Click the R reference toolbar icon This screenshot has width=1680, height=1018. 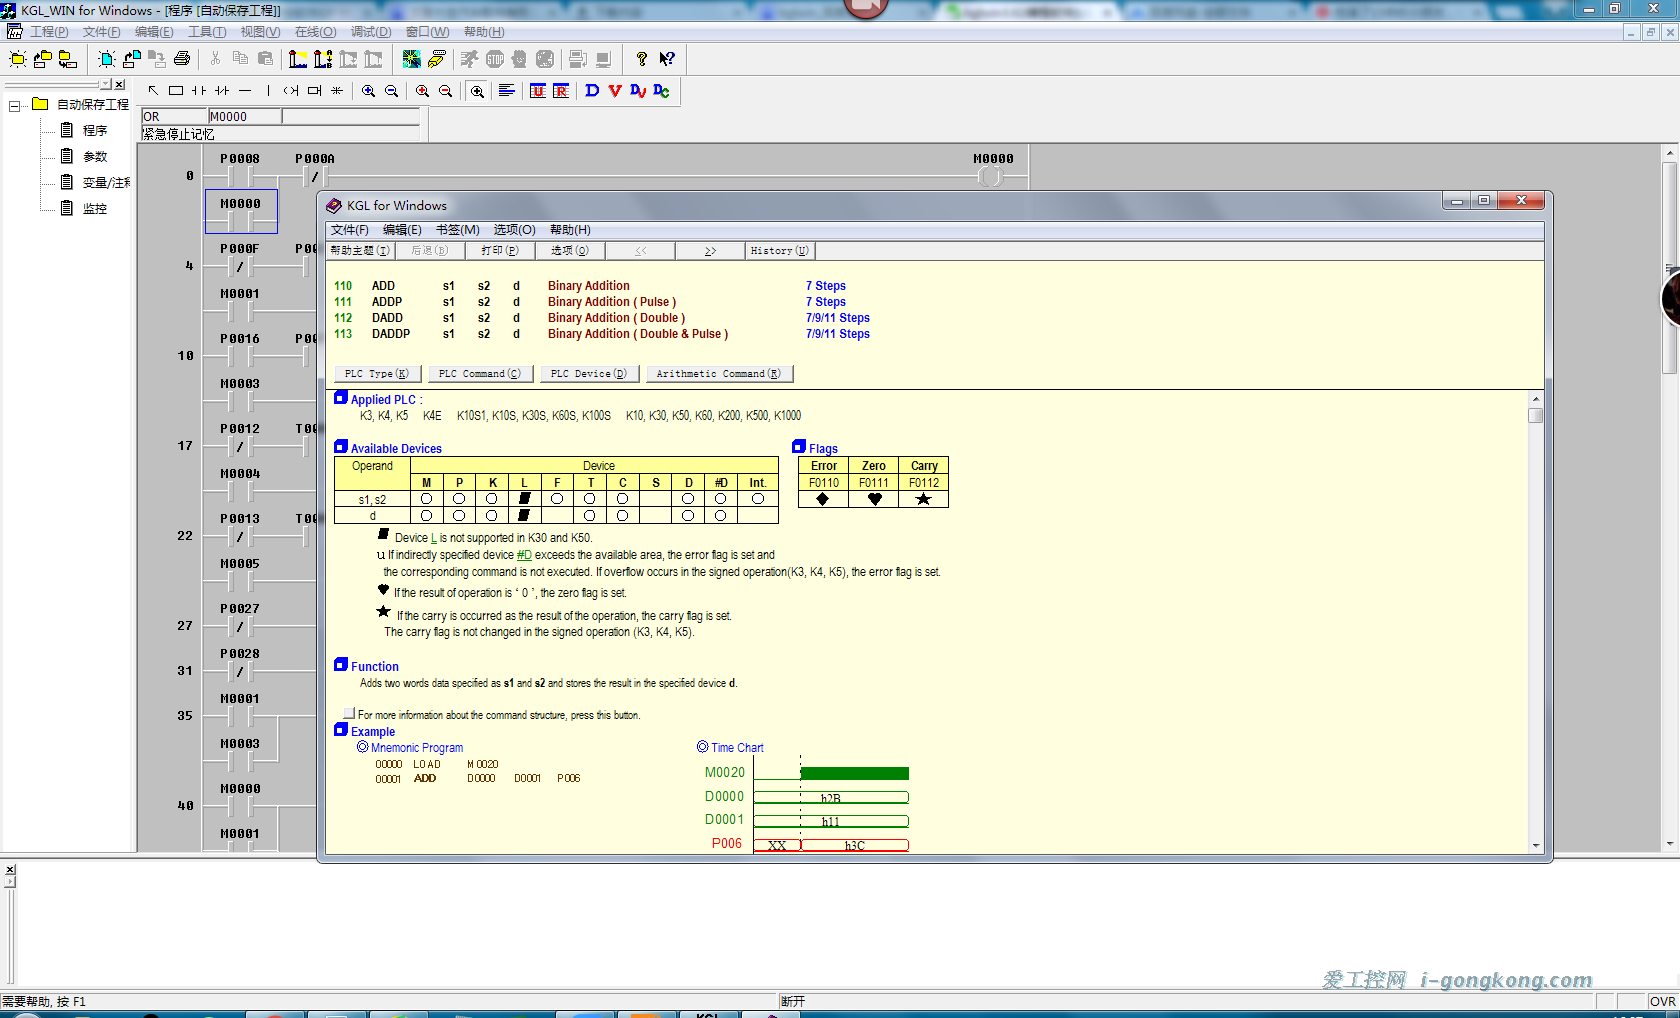(x=561, y=91)
